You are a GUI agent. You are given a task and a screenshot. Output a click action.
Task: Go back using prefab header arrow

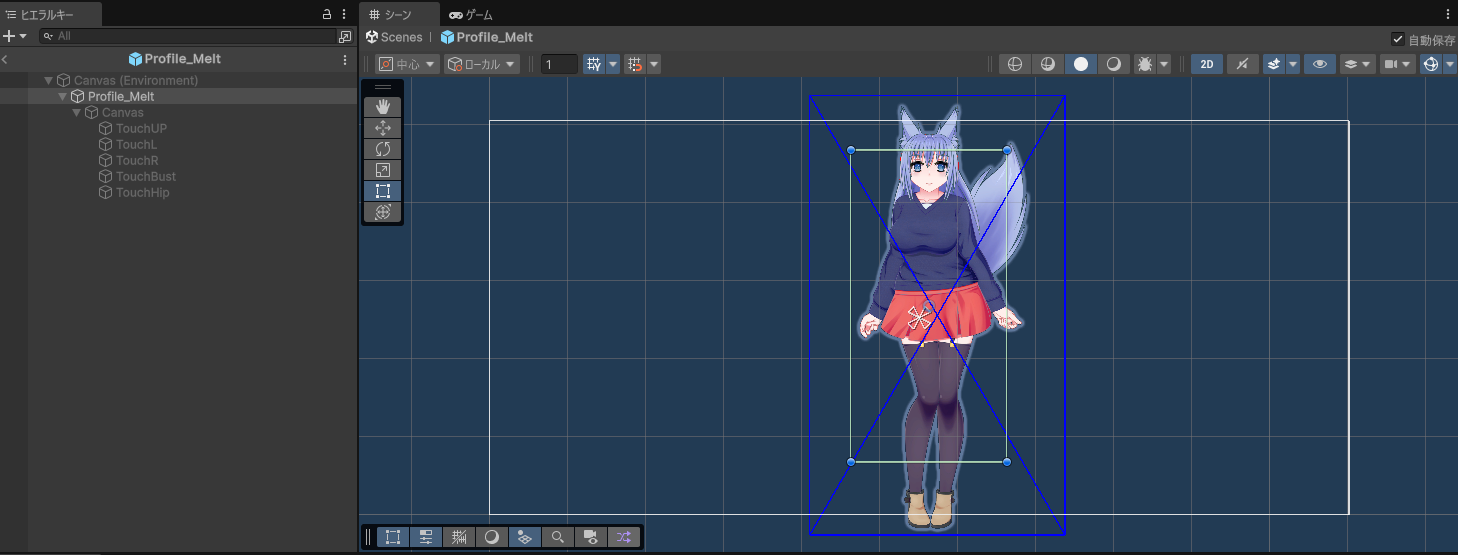pos(6,59)
